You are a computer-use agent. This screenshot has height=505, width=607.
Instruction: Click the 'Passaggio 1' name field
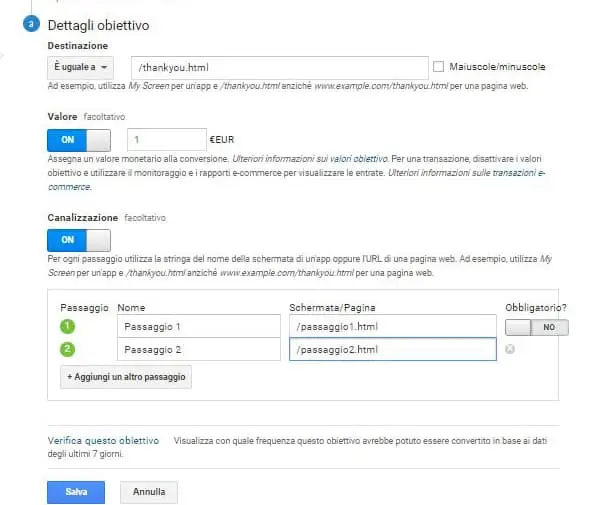tap(199, 326)
